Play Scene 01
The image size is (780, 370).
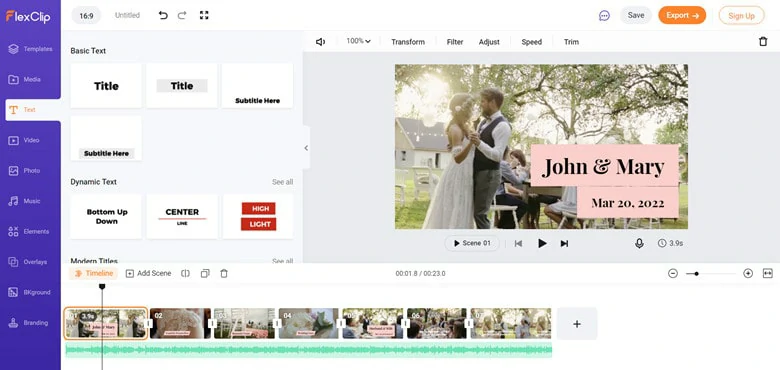[x=472, y=243]
